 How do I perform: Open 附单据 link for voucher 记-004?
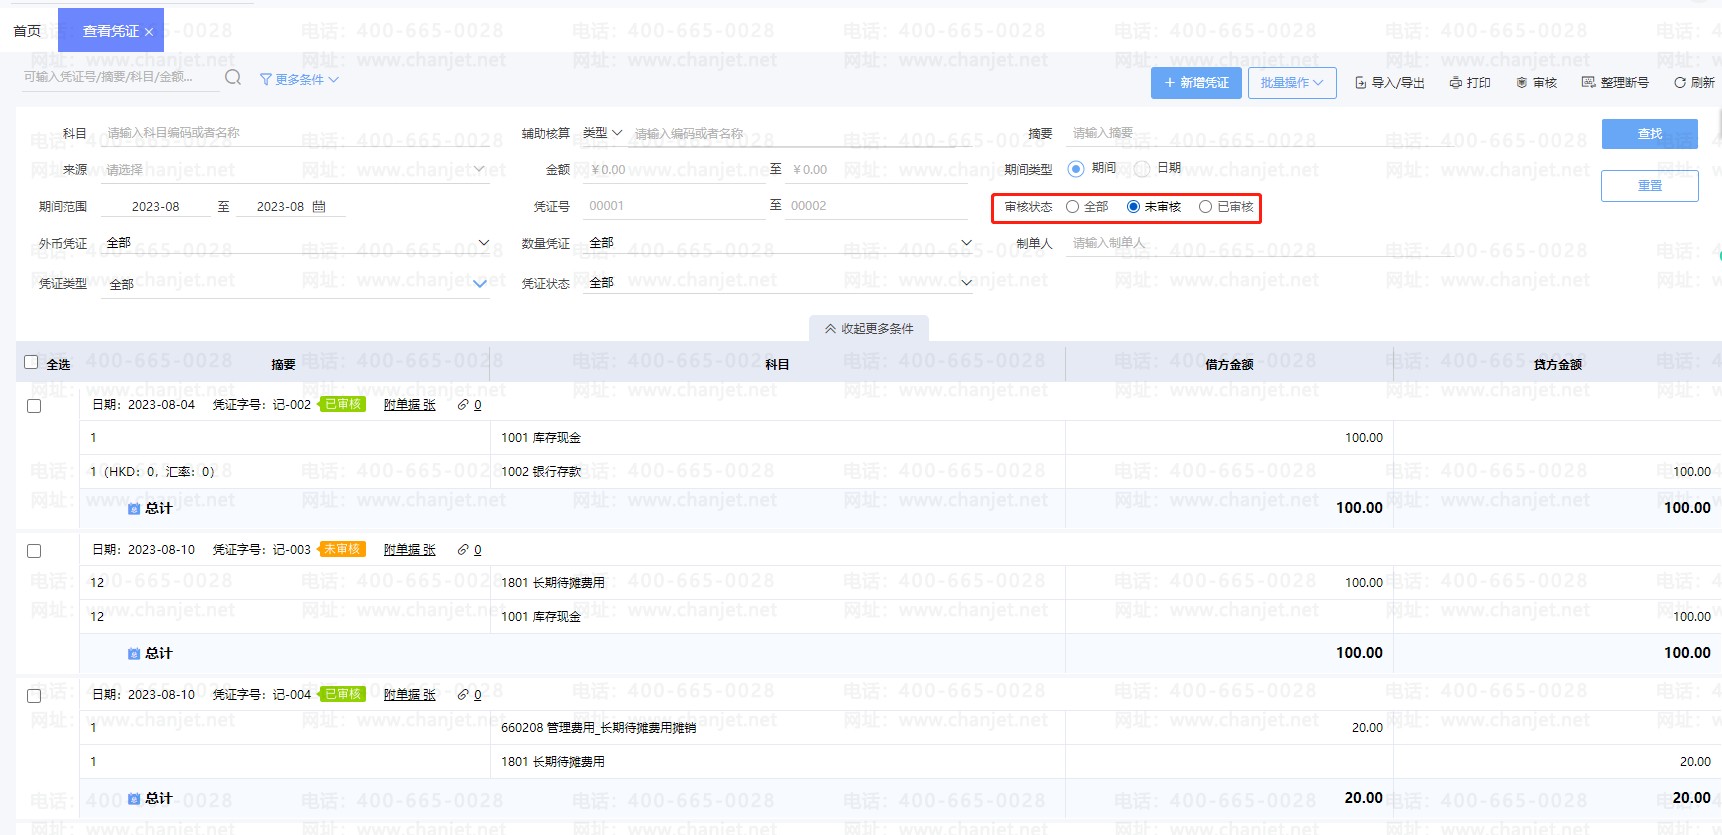point(410,695)
